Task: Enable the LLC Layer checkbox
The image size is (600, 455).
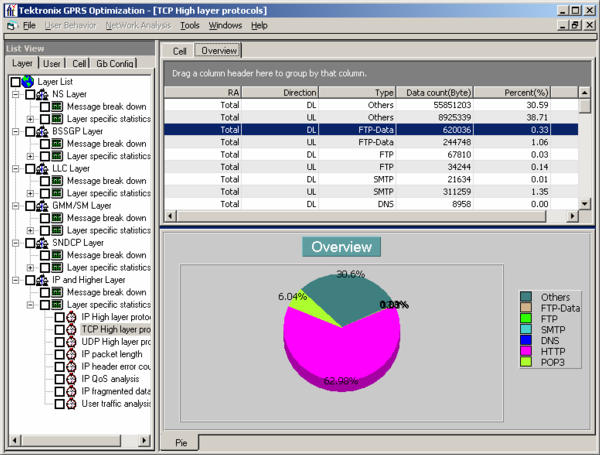Action: 30,168
